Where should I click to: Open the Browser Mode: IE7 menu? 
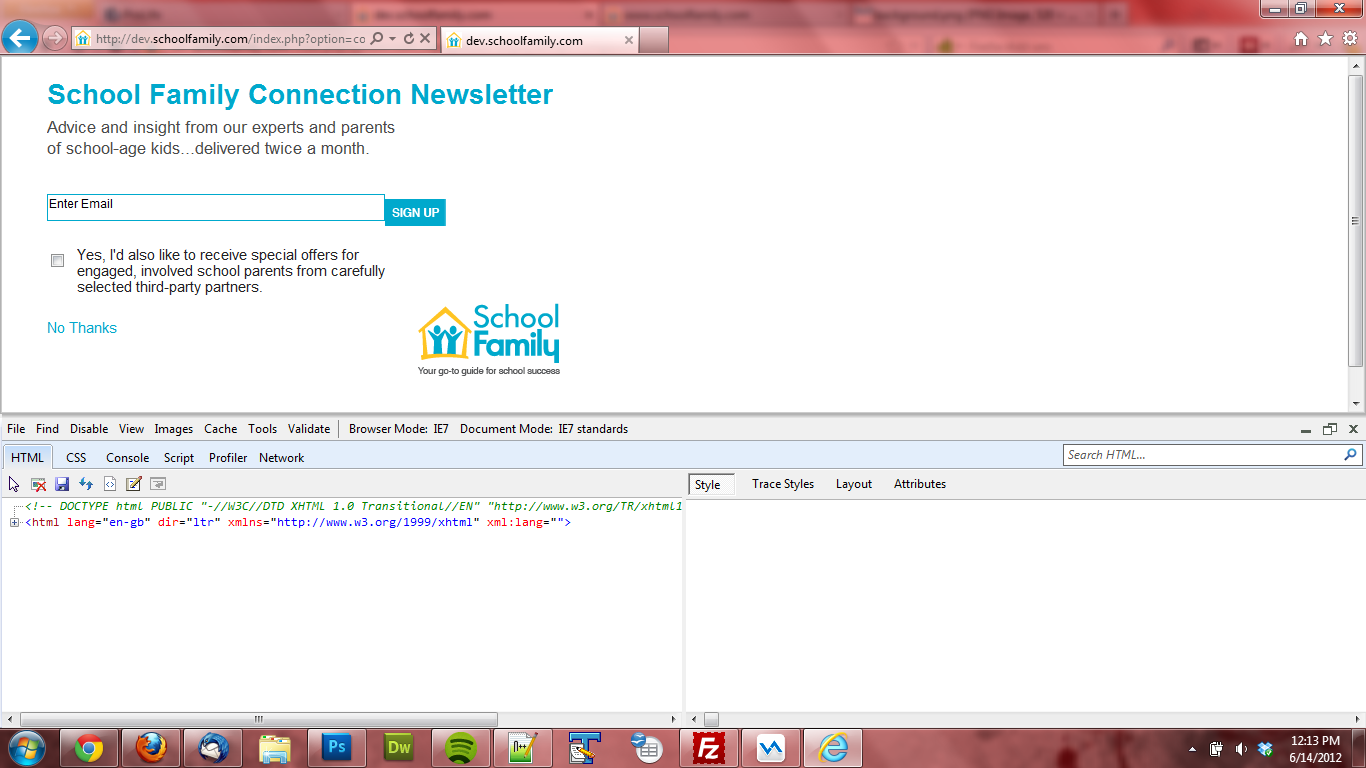tap(398, 429)
